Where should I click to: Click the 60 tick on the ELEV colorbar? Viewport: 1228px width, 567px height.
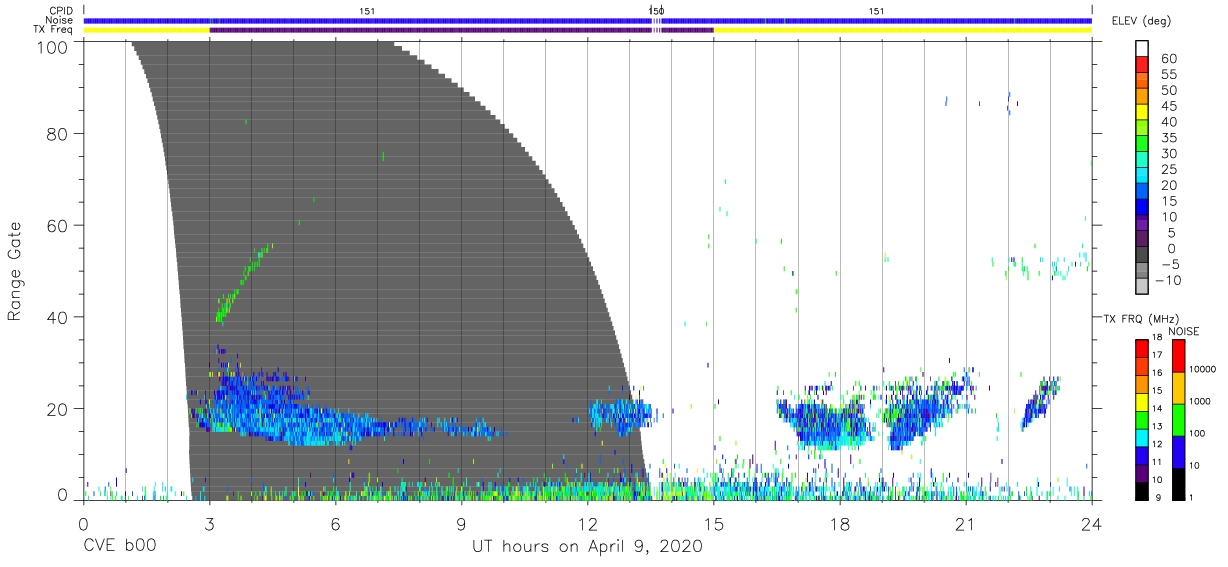pyautogui.click(x=1168, y=59)
